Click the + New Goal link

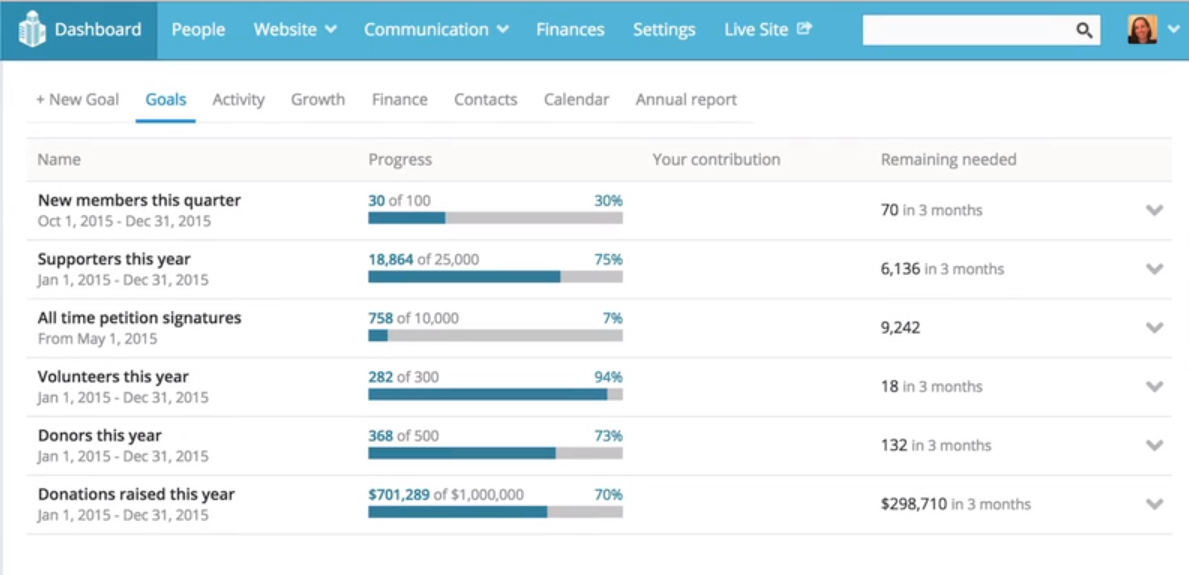(77, 100)
